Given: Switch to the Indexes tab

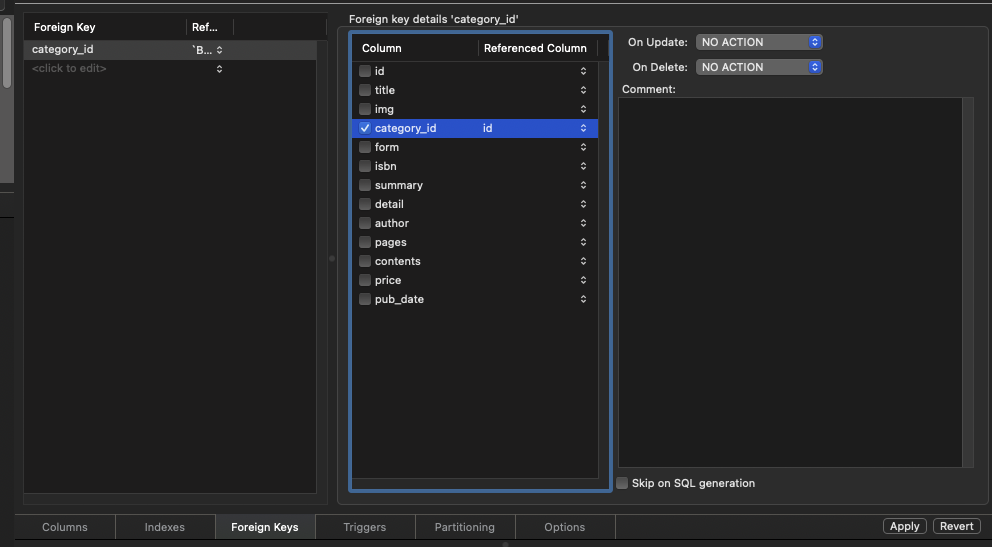Looking at the screenshot, I should click(164, 527).
